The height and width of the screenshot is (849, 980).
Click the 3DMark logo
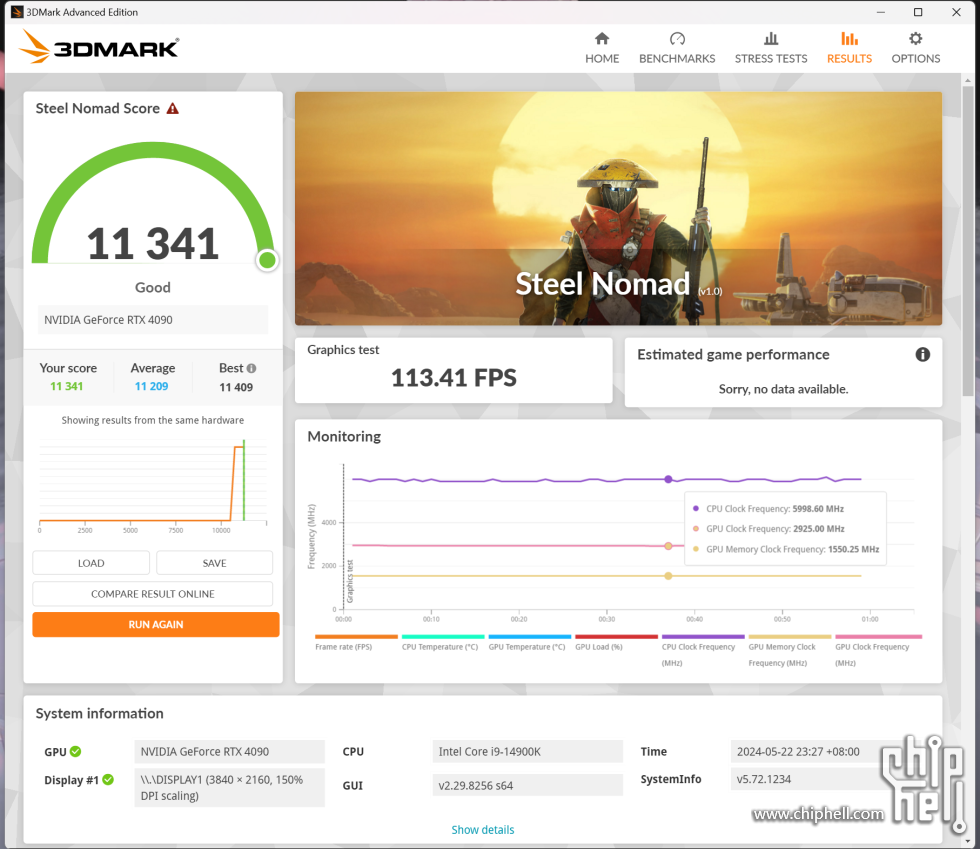pyautogui.click(x=99, y=47)
